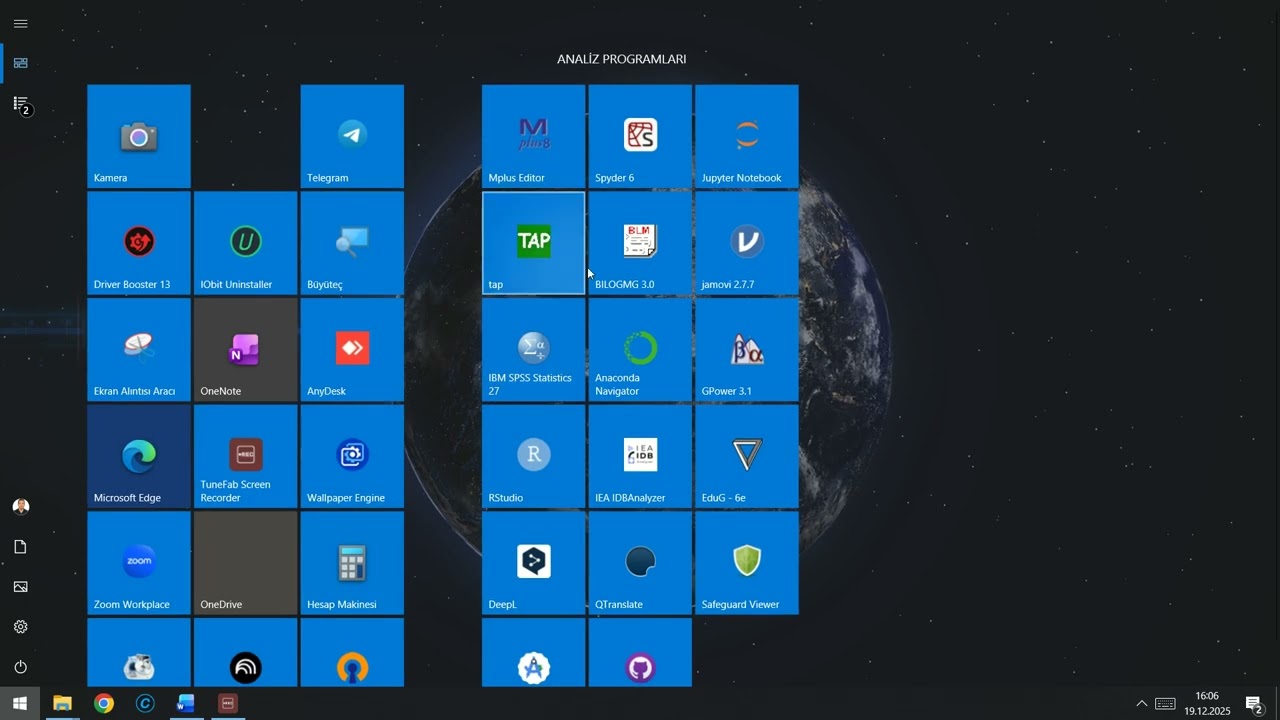Open QTranslate tile

tap(640, 563)
